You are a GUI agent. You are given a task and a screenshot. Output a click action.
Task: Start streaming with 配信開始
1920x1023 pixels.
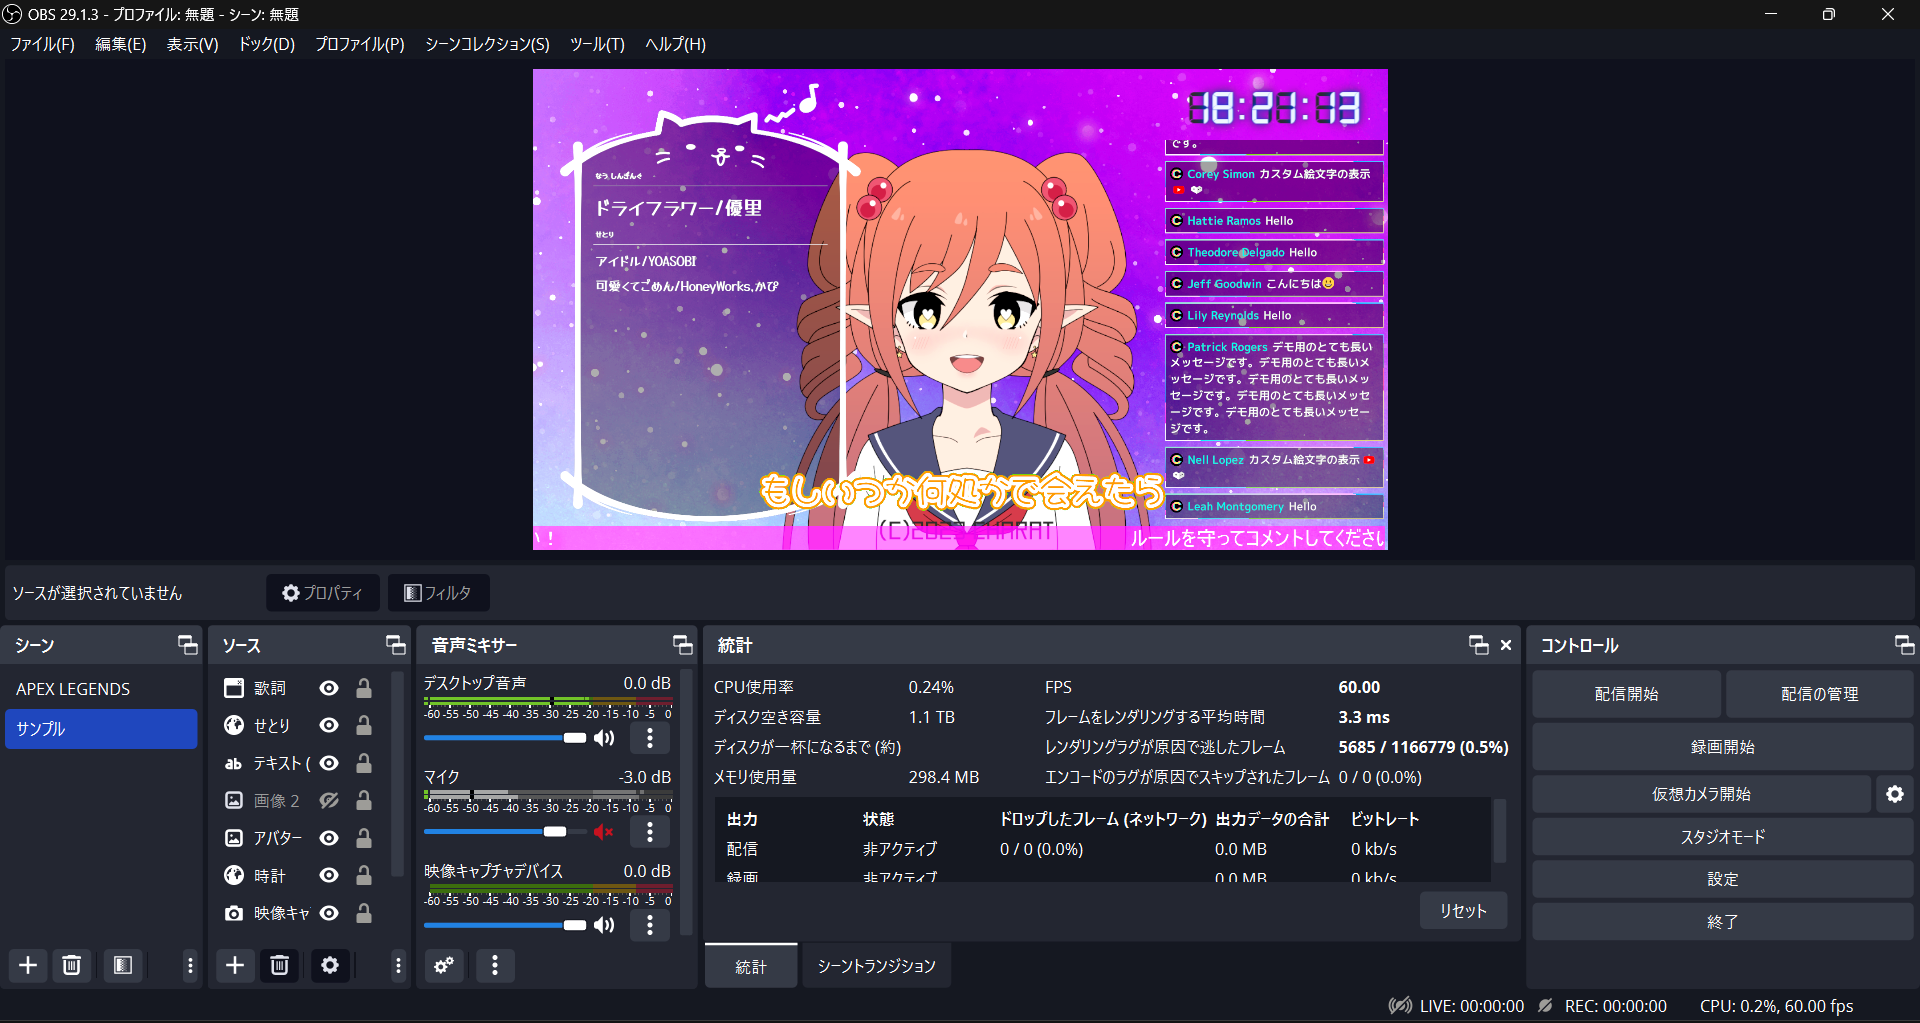pos(1625,693)
